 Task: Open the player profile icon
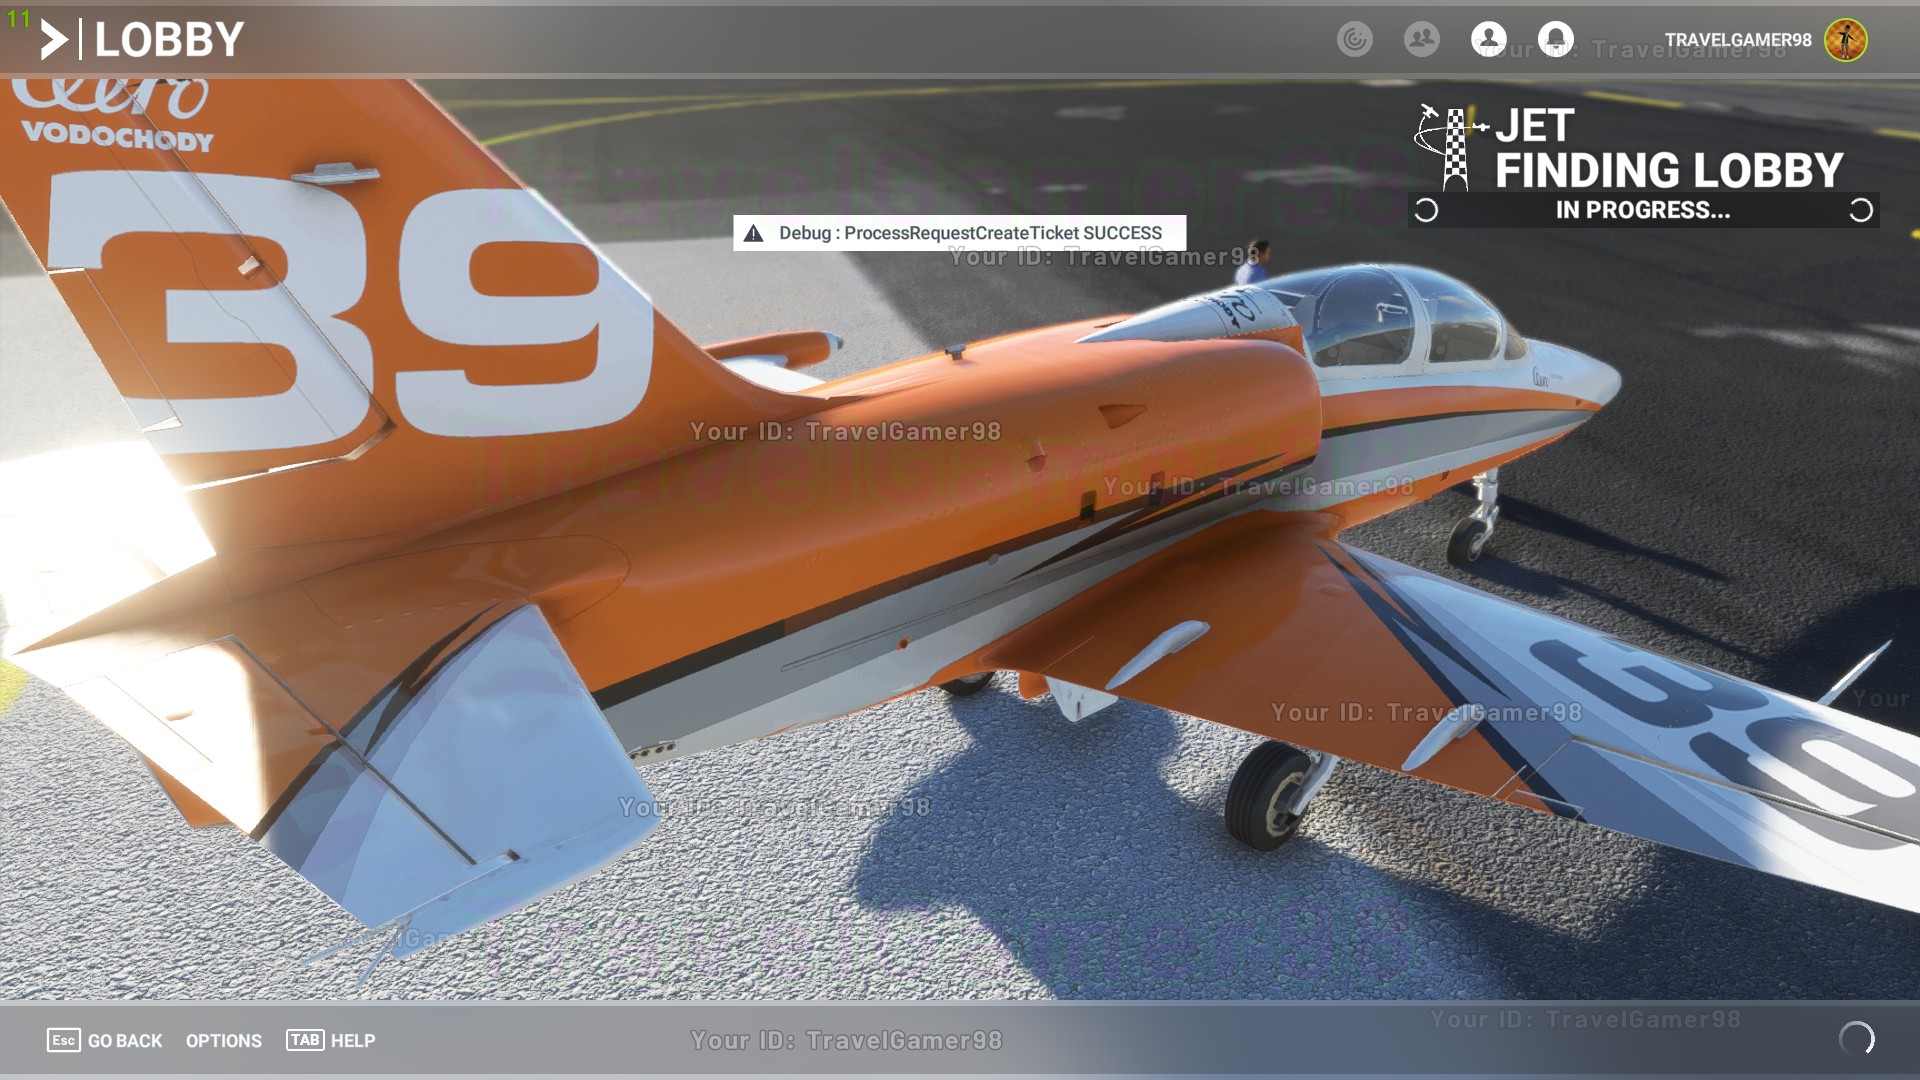click(x=1488, y=40)
